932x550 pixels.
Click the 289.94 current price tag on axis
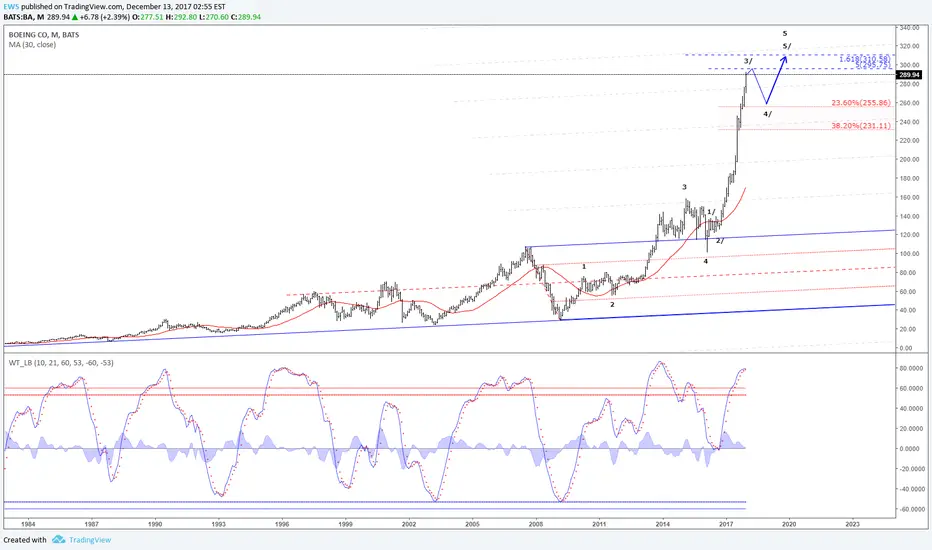pyautogui.click(x=910, y=75)
